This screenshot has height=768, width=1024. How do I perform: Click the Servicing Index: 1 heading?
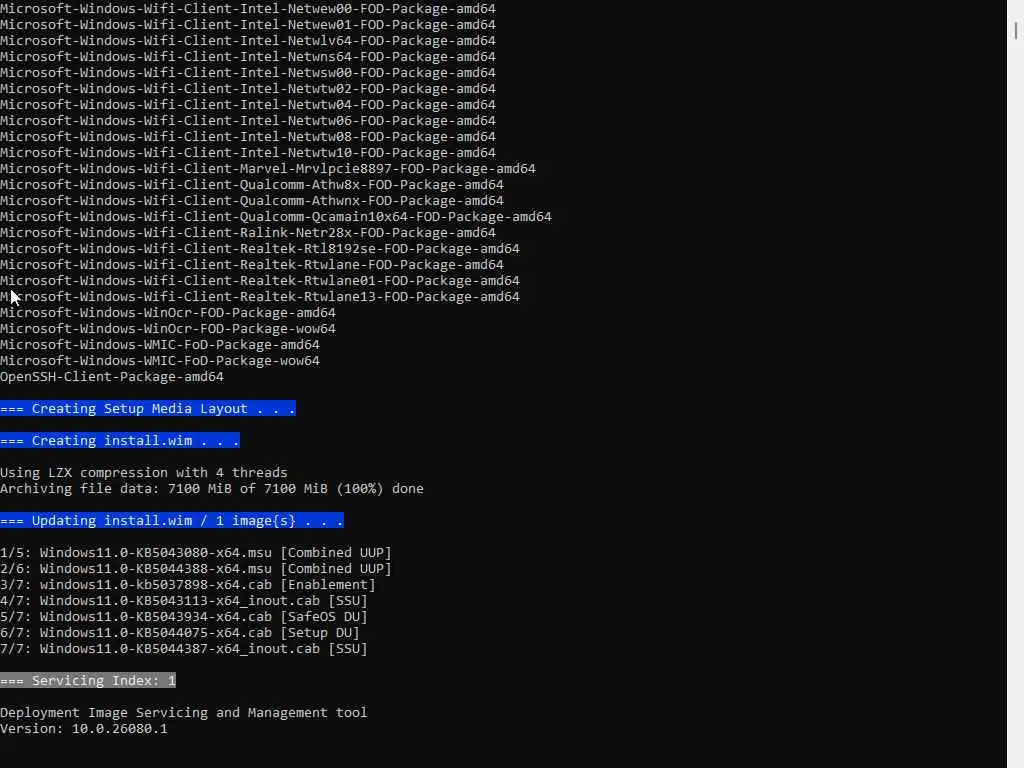click(x=88, y=680)
